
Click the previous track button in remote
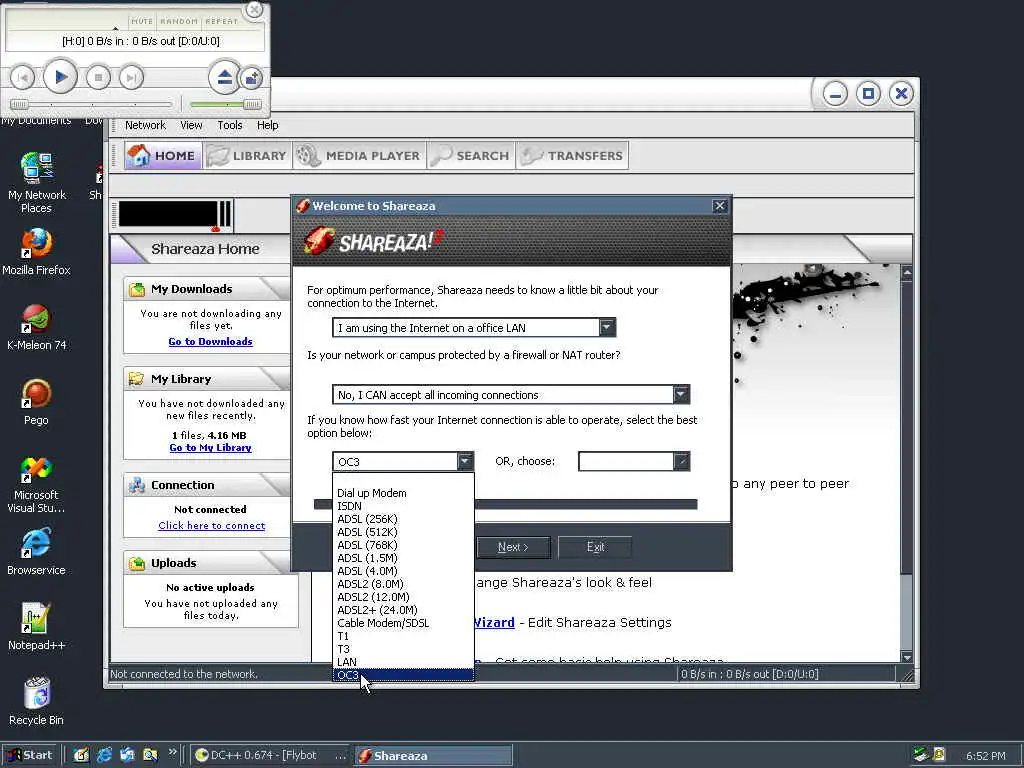[22, 78]
